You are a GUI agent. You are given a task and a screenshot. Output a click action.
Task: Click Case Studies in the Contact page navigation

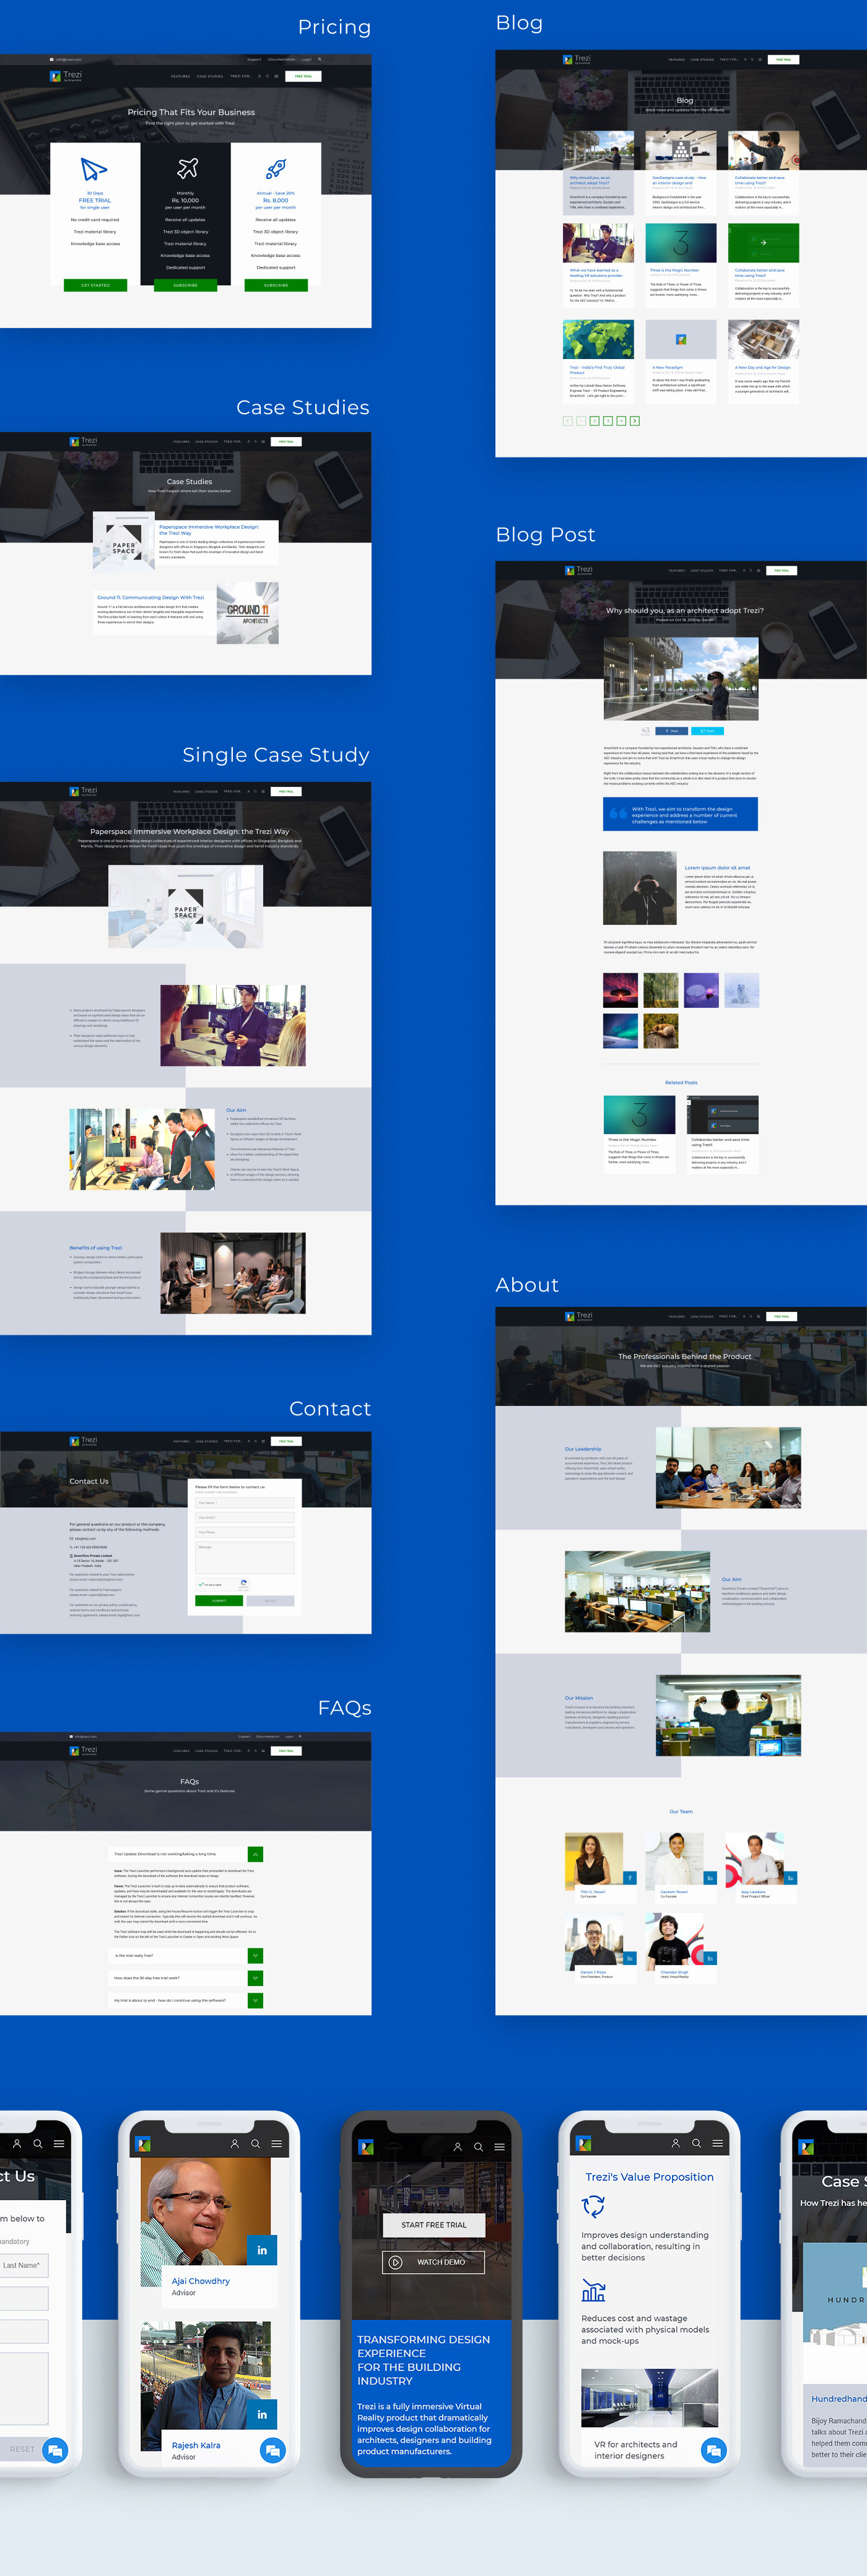[x=206, y=1441]
